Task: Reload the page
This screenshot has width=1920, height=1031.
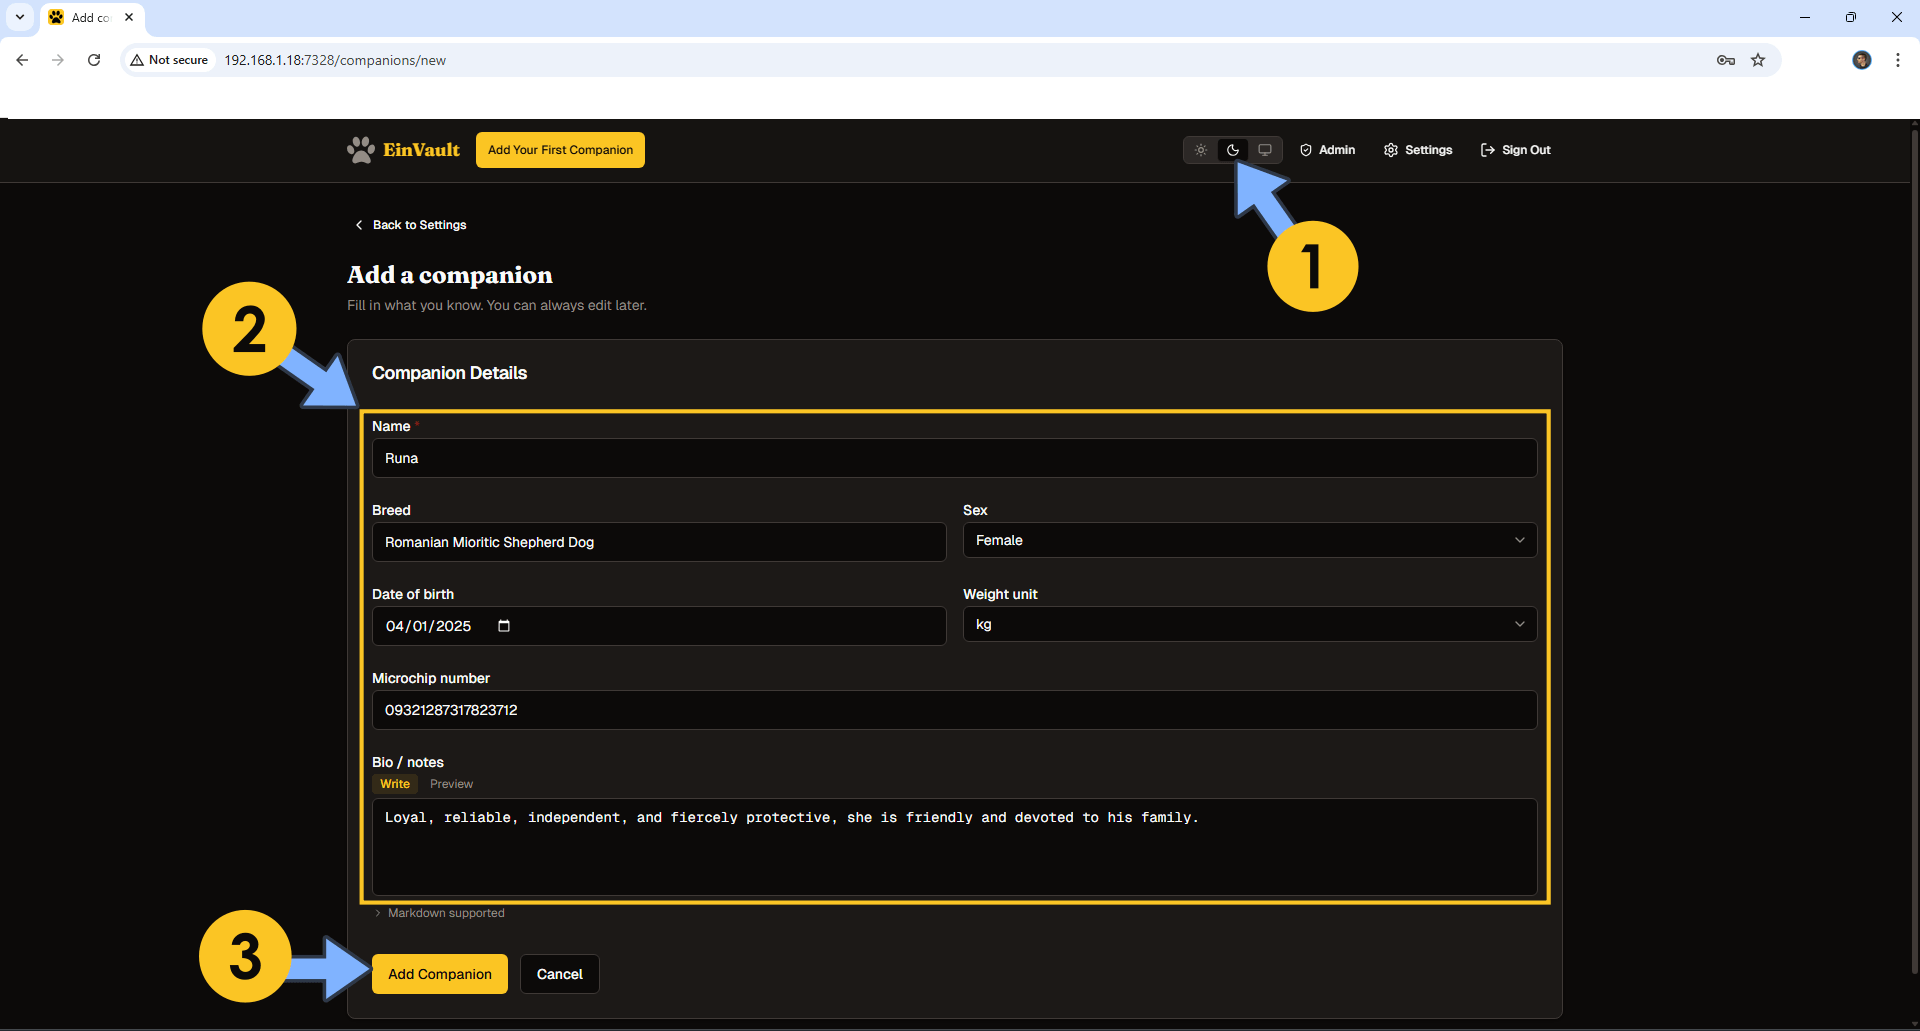Action: (93, 60)
